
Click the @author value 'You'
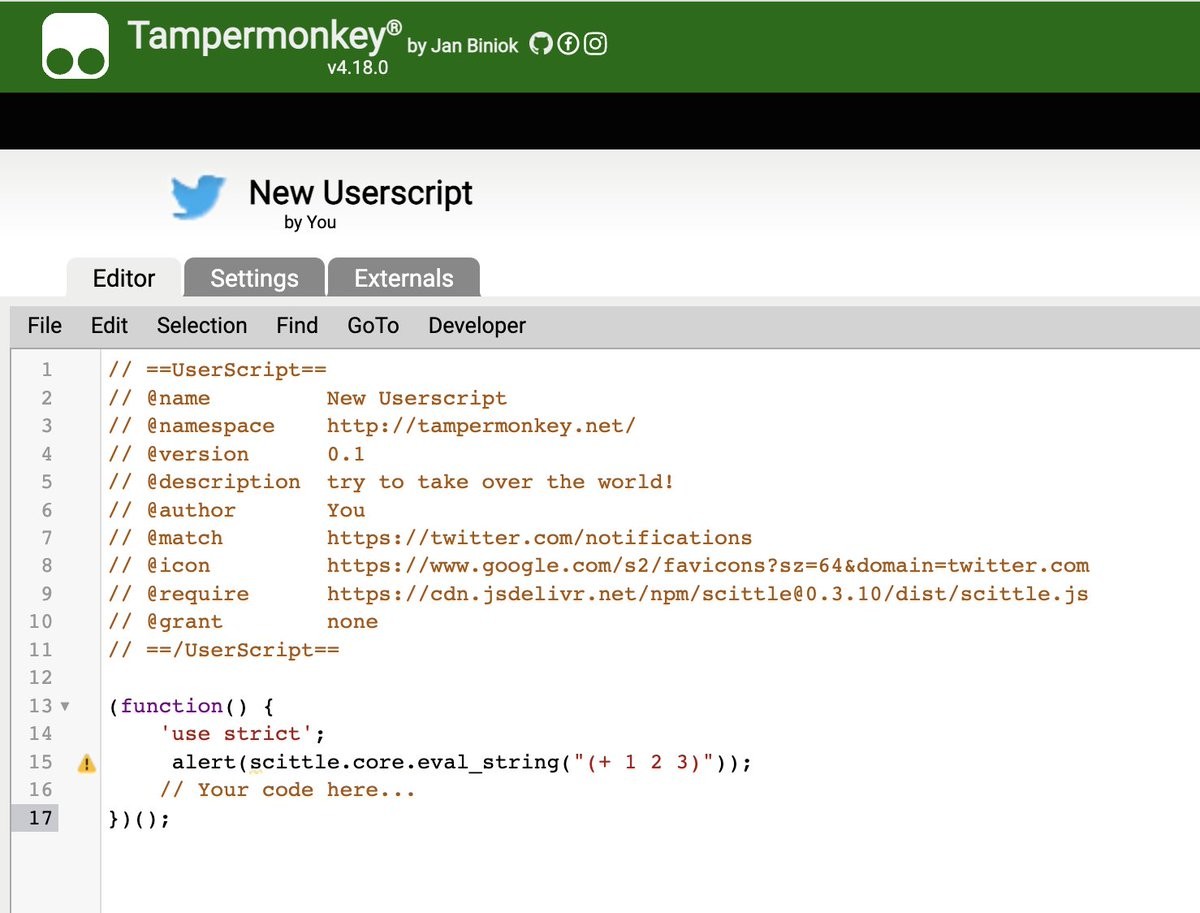346,510
